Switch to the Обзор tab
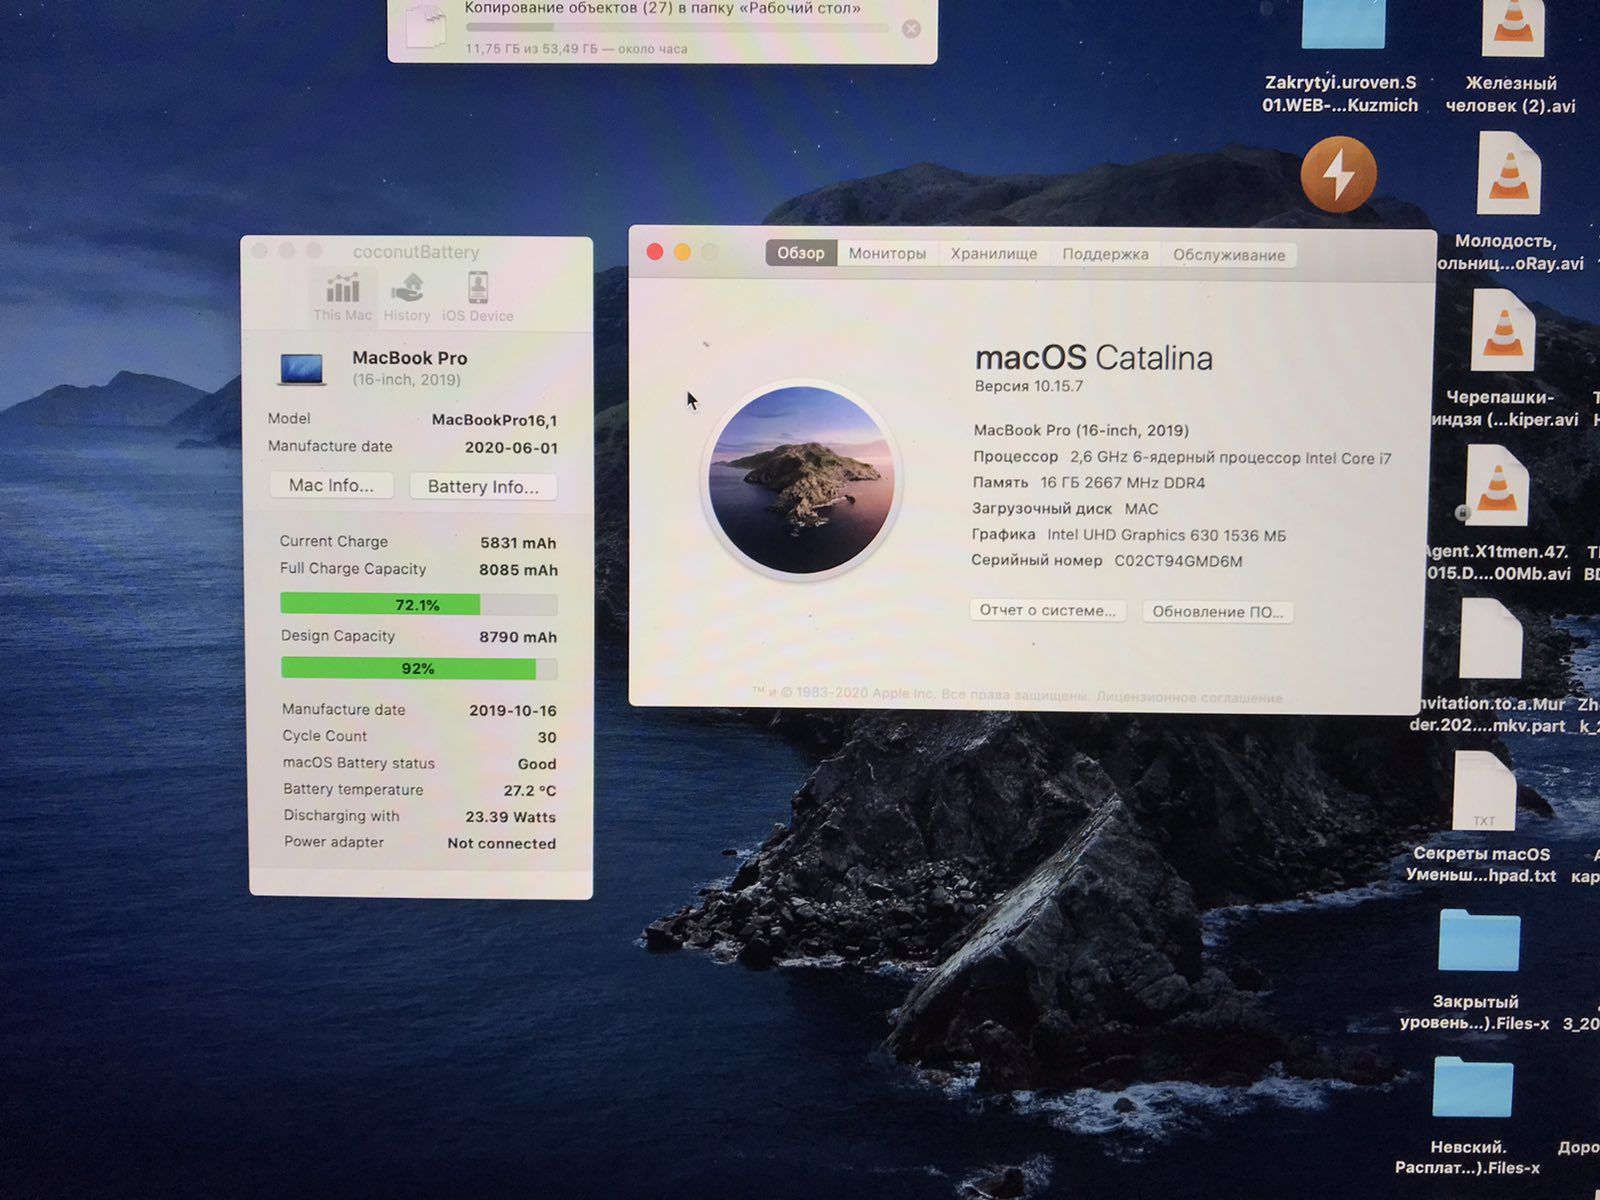 click(x=801, y=253)
